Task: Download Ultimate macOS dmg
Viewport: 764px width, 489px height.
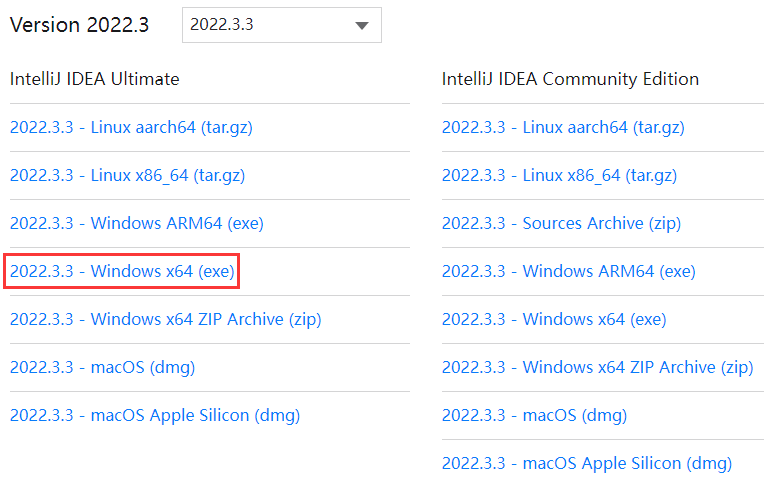Action: pos(102,367)
